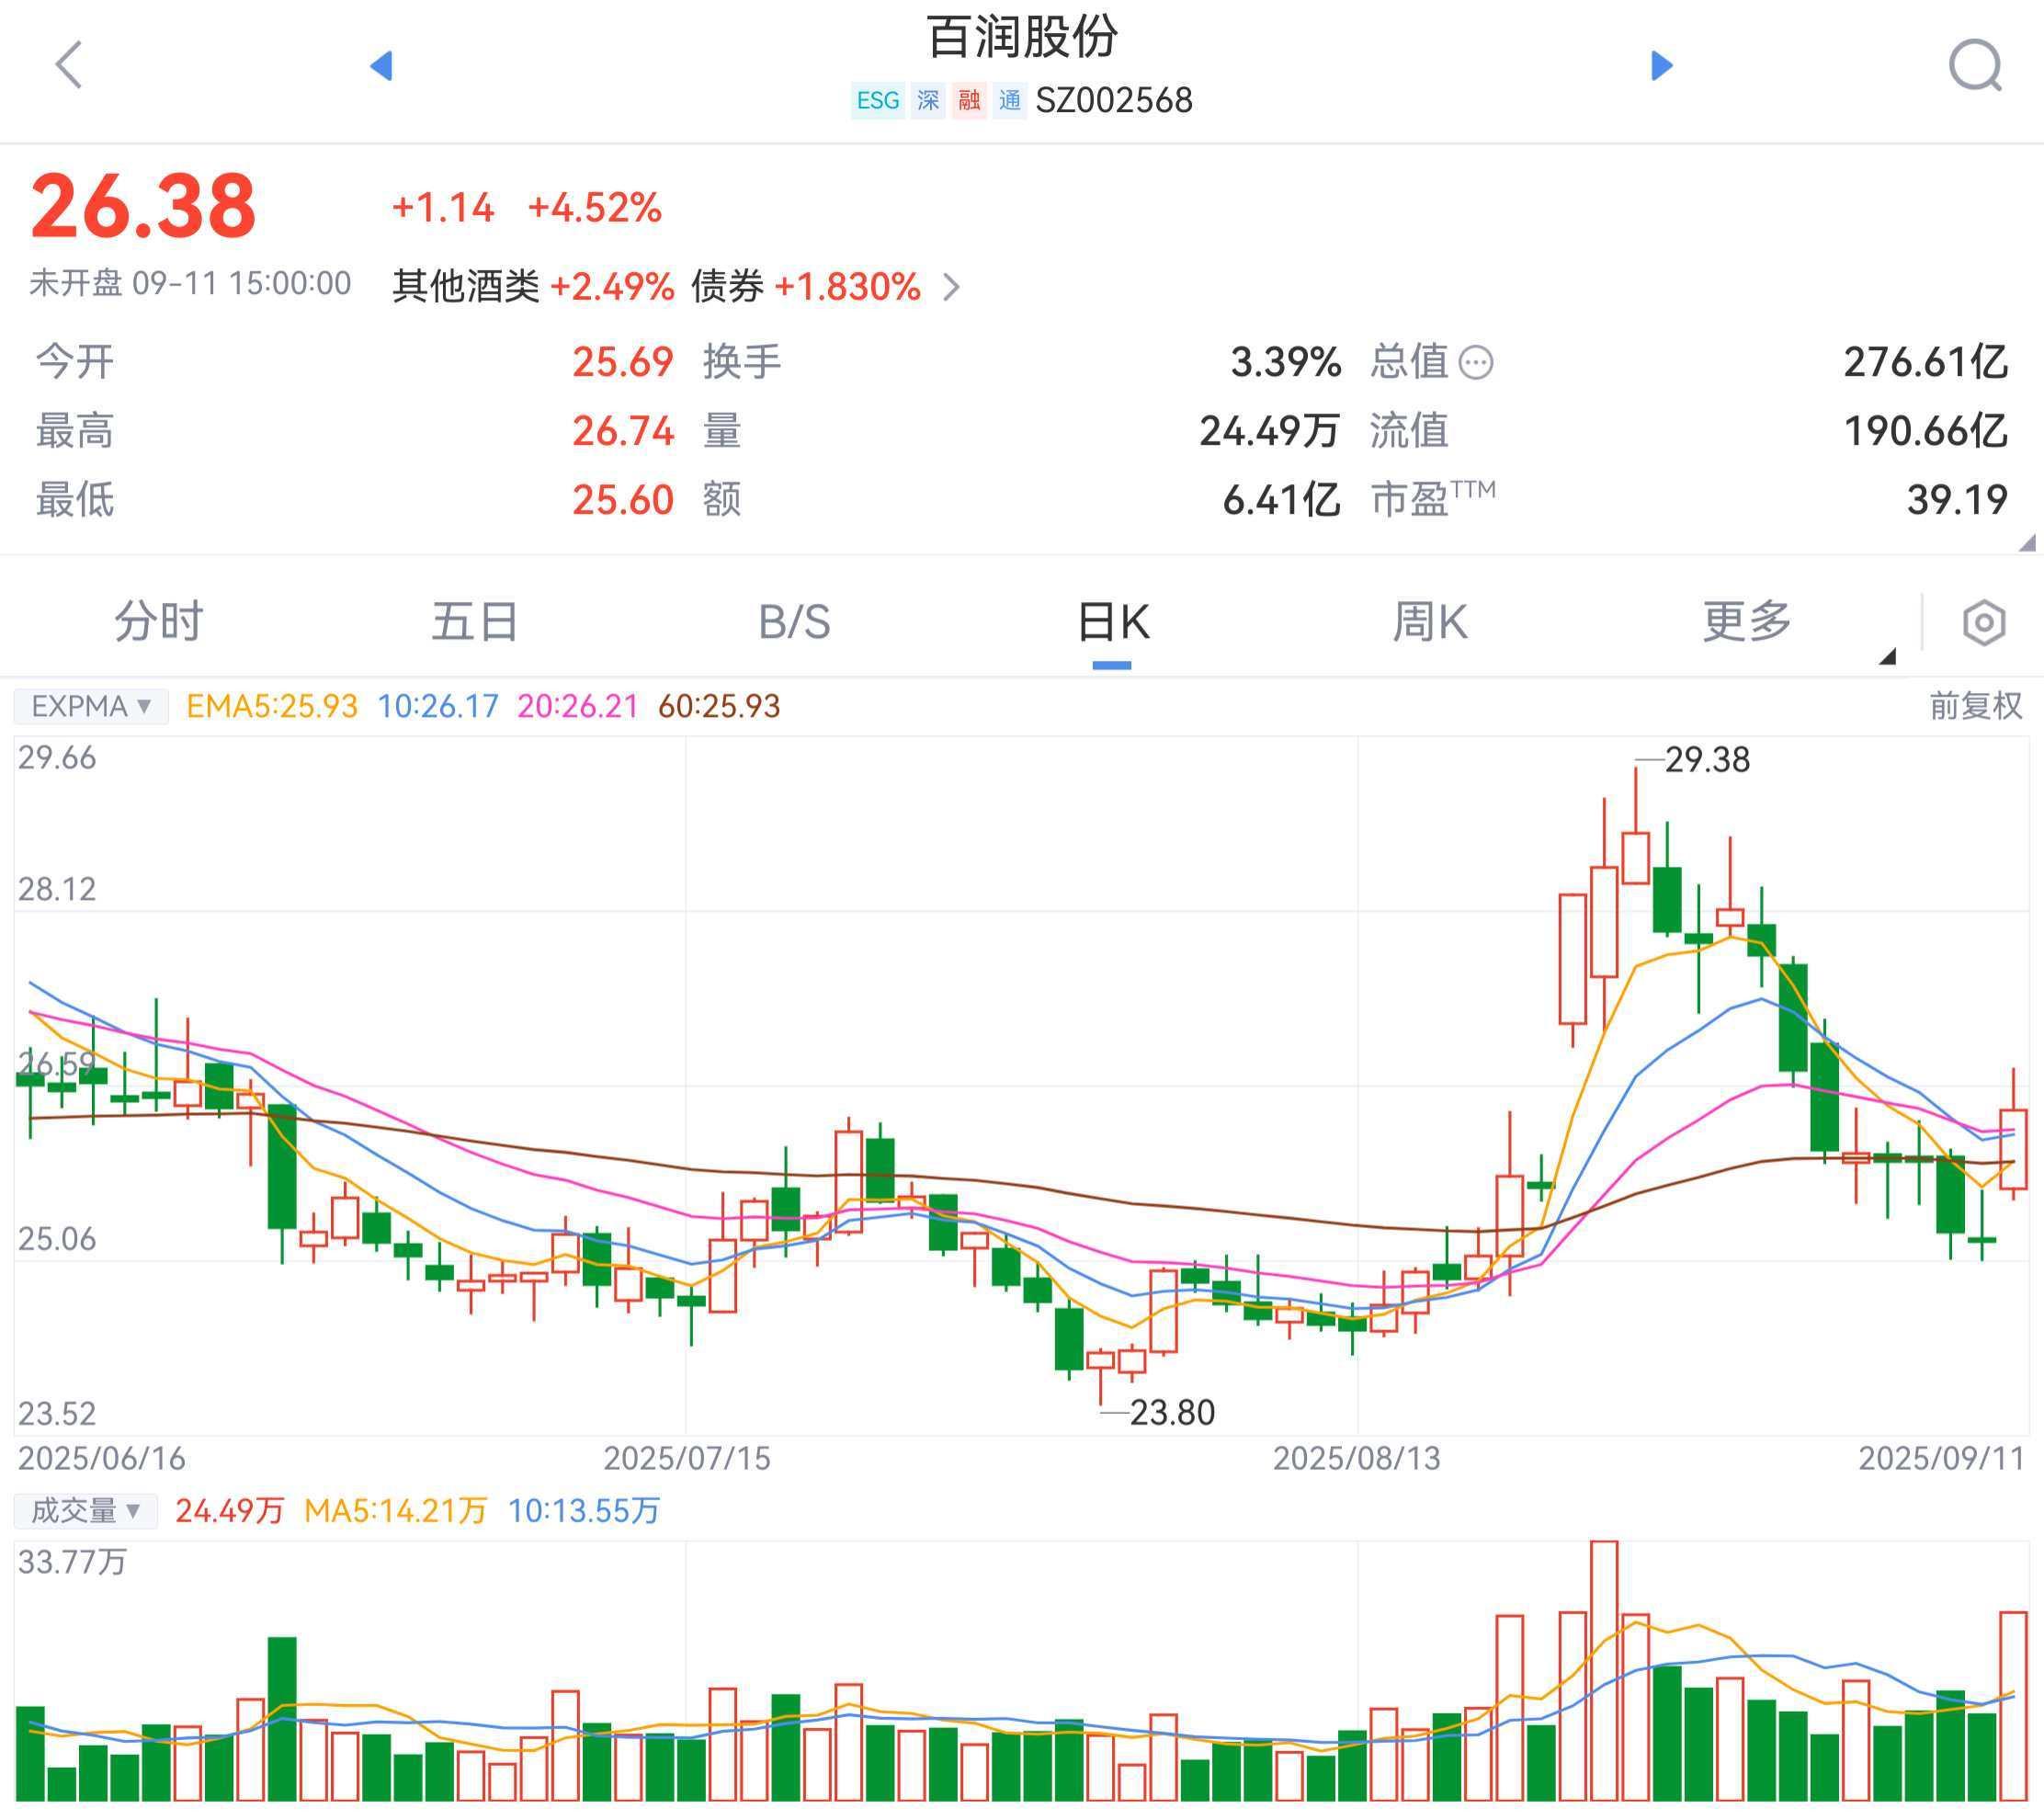Viewport: 2044px width, 1820px height.
Task: Switch to 分时 tab
Action: click(x=158, y=621)
